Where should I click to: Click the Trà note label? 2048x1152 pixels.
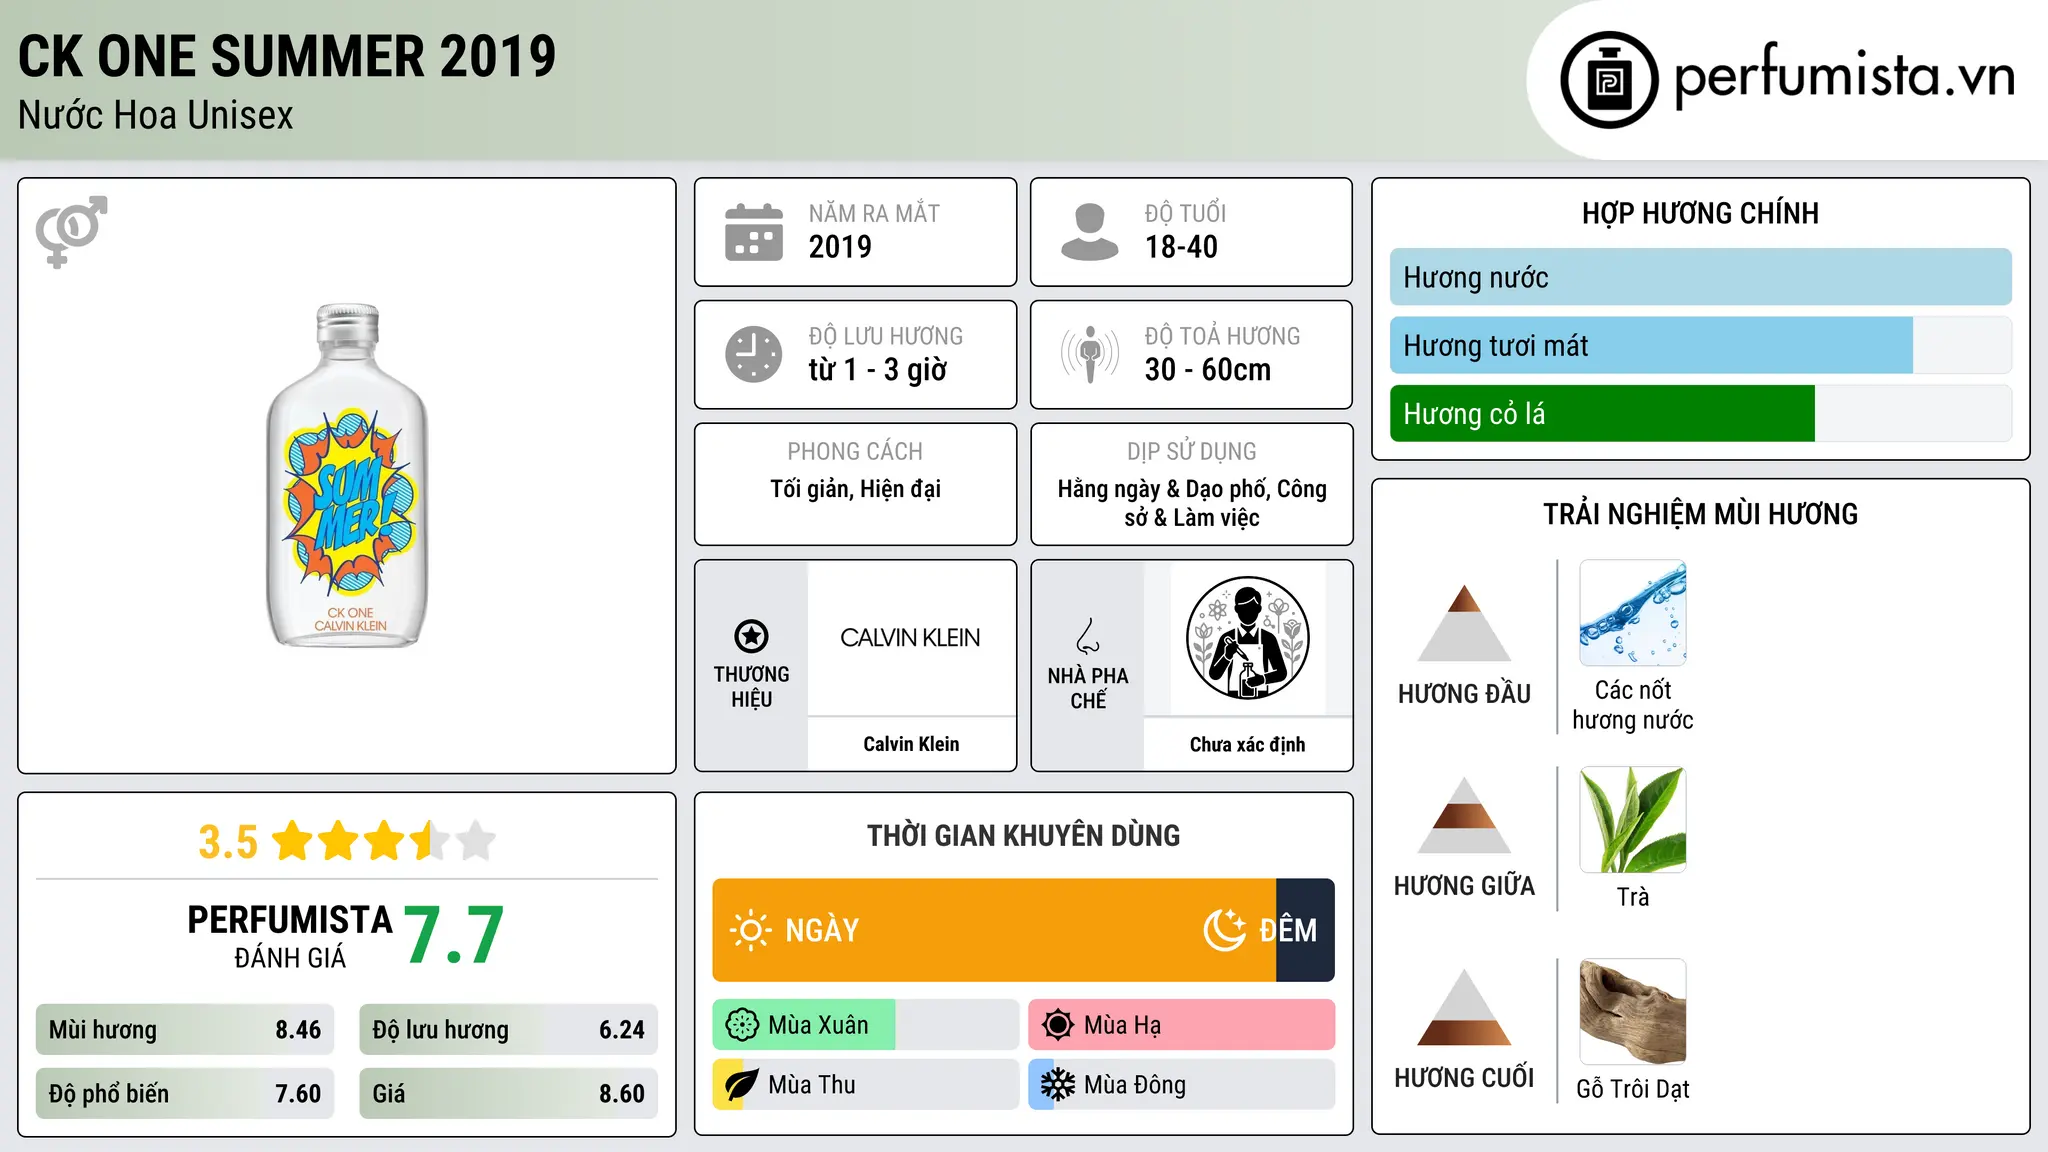point(1633,897)
